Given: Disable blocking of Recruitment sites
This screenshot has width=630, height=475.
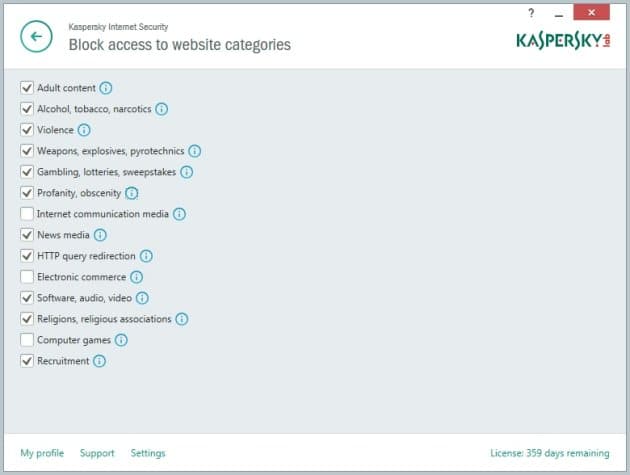Looking at the screenshot, I should point(27,360).
